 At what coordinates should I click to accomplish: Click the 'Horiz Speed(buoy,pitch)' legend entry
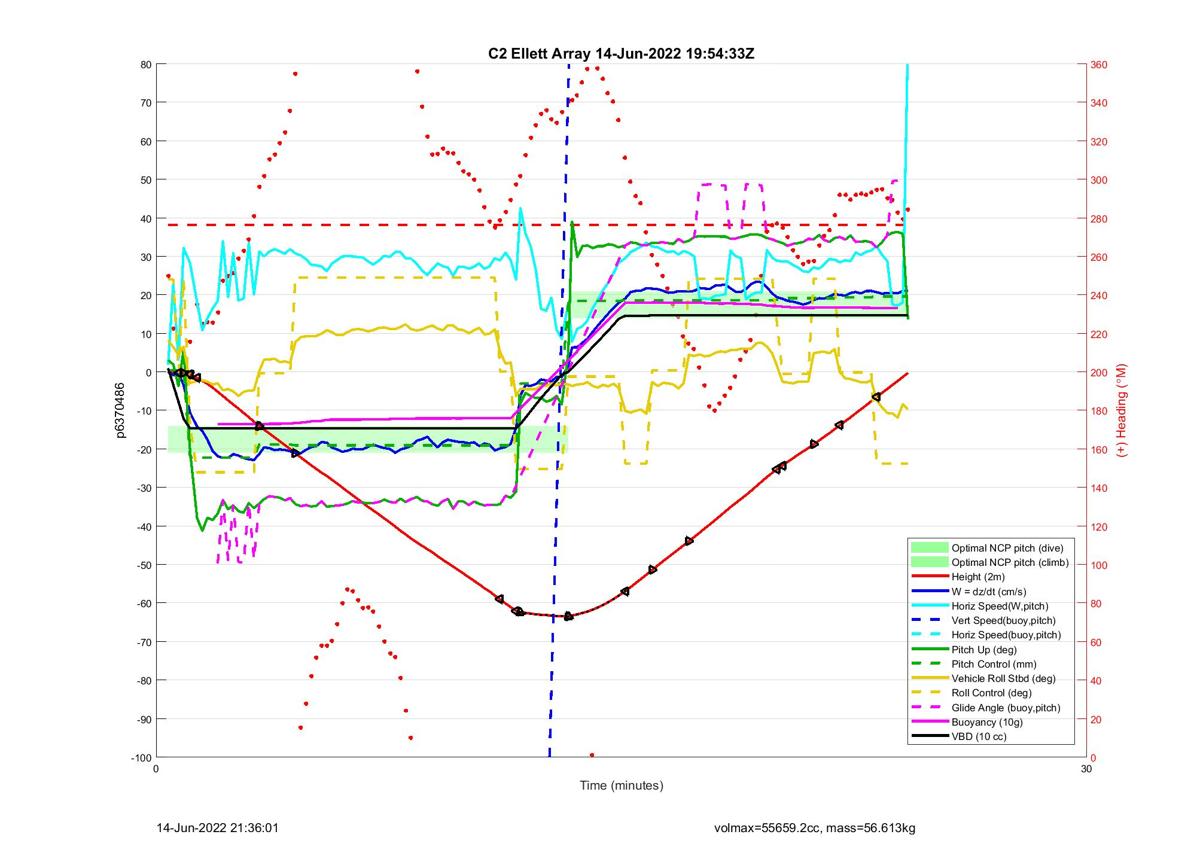(x=1006, y=635)
